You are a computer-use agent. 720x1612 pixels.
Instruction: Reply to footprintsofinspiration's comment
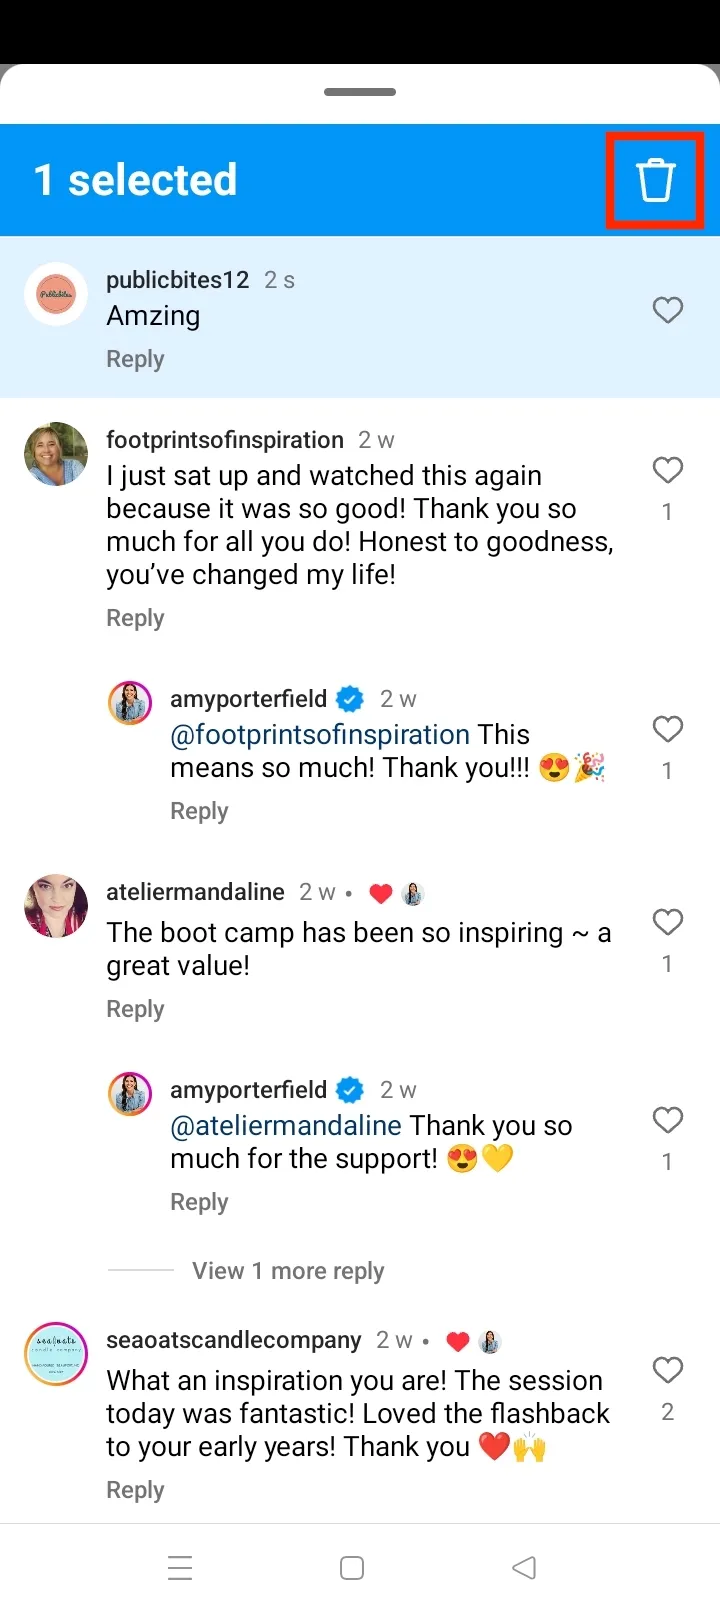tap(135, 618)
